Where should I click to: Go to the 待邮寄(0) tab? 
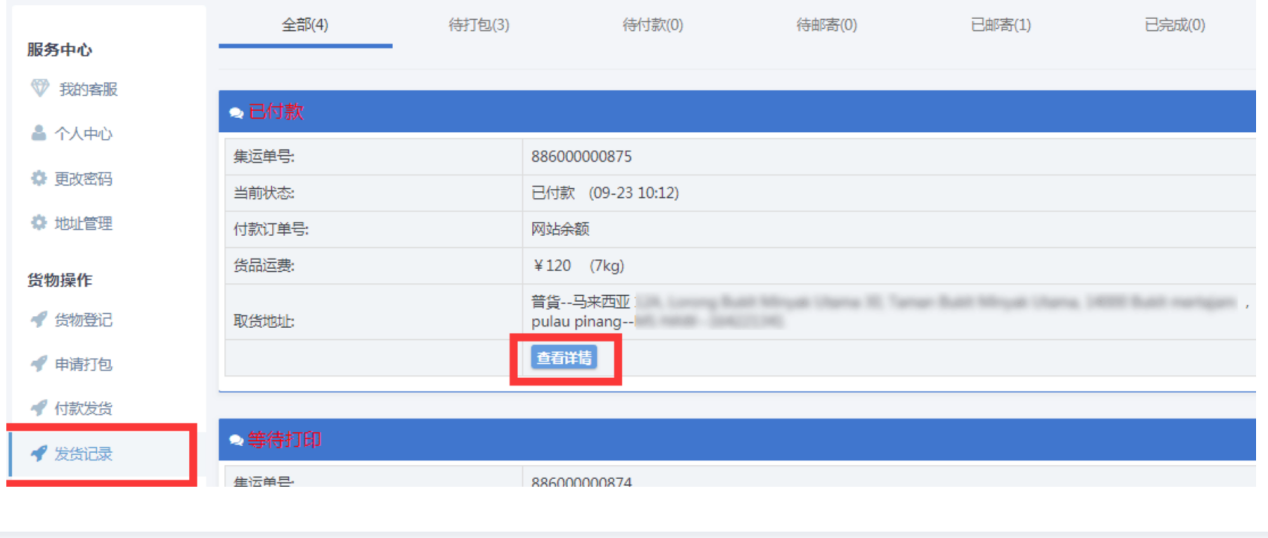(x=826, y=25)
